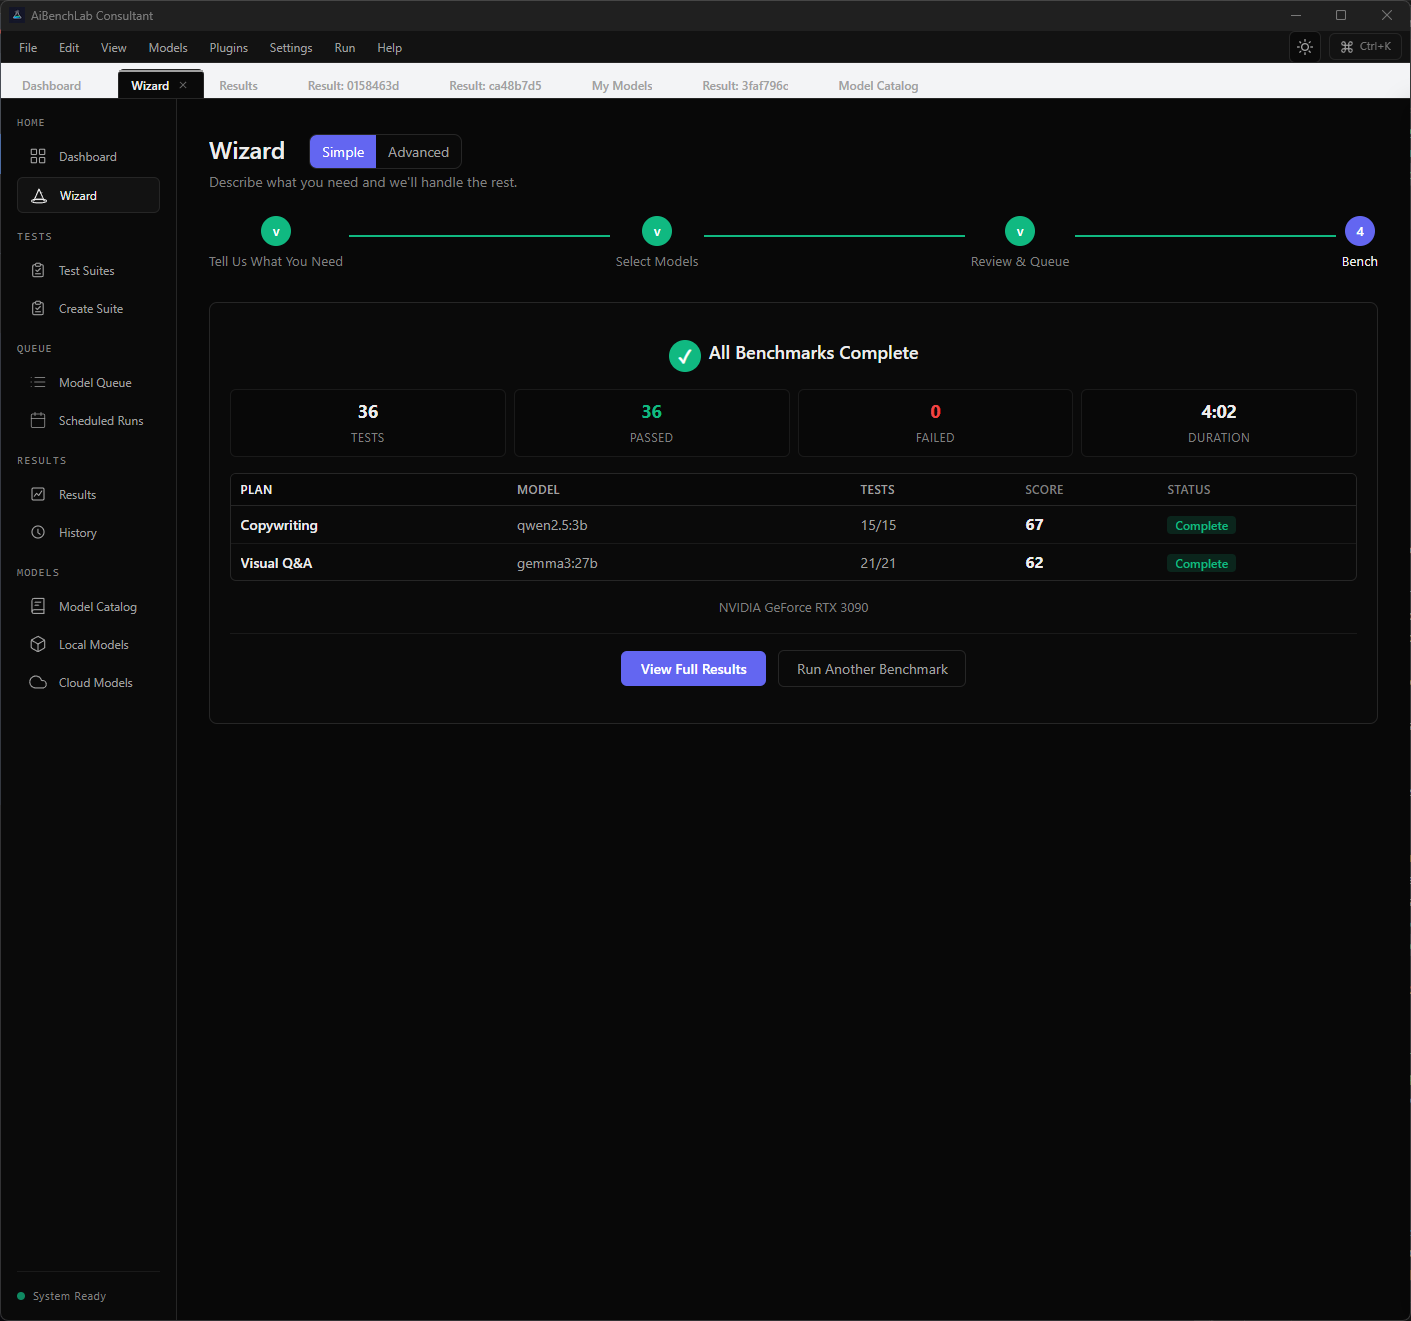Switch to Result: ca48b7d5 tab
Image resolution: width=1411 pixels, height=1321 pixels.
(495, 86)
